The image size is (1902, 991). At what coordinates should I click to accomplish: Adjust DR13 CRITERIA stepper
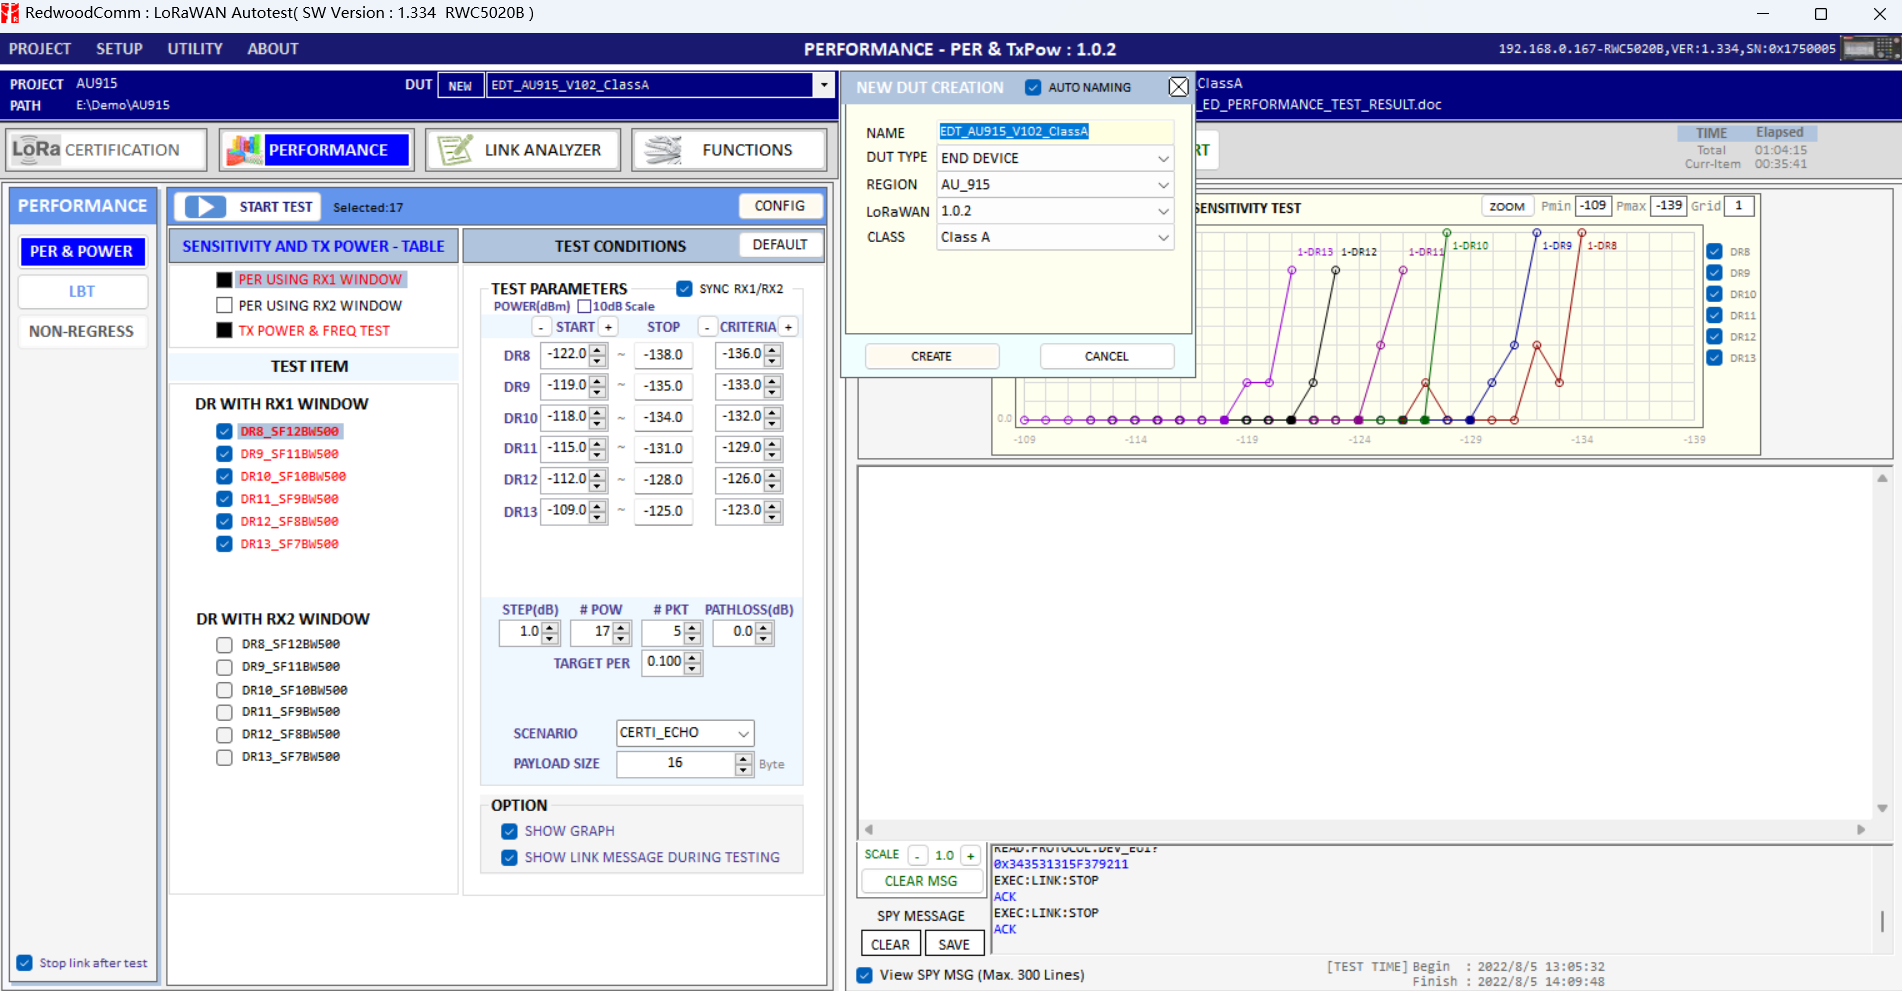(x=773, y=511)
